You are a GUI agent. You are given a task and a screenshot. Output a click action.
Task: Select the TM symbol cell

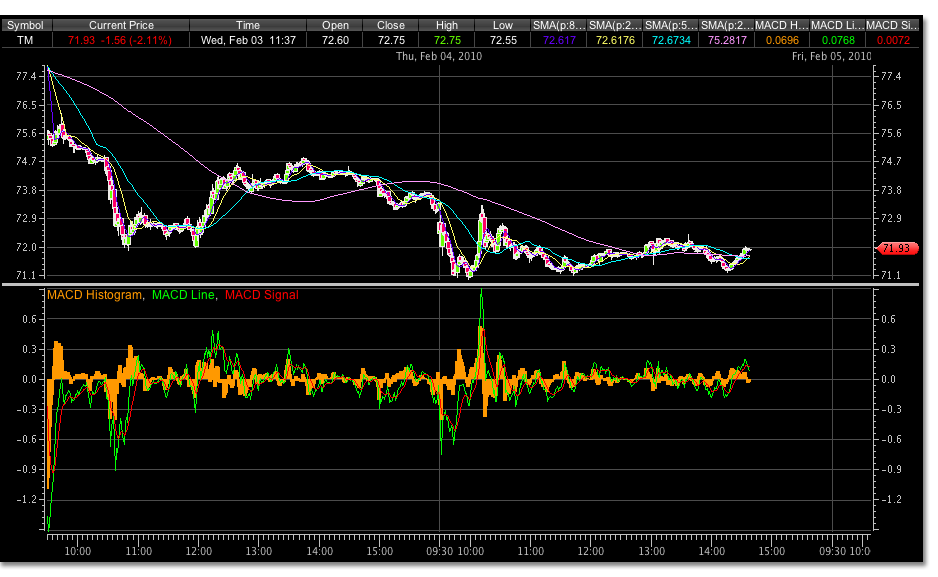pos(24,40)
